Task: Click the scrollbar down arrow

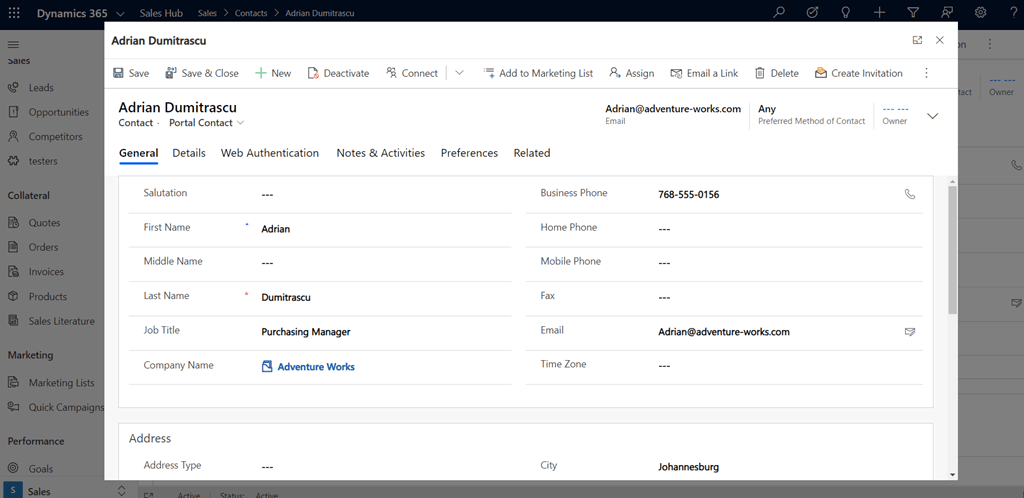Action: coord(953,475)
